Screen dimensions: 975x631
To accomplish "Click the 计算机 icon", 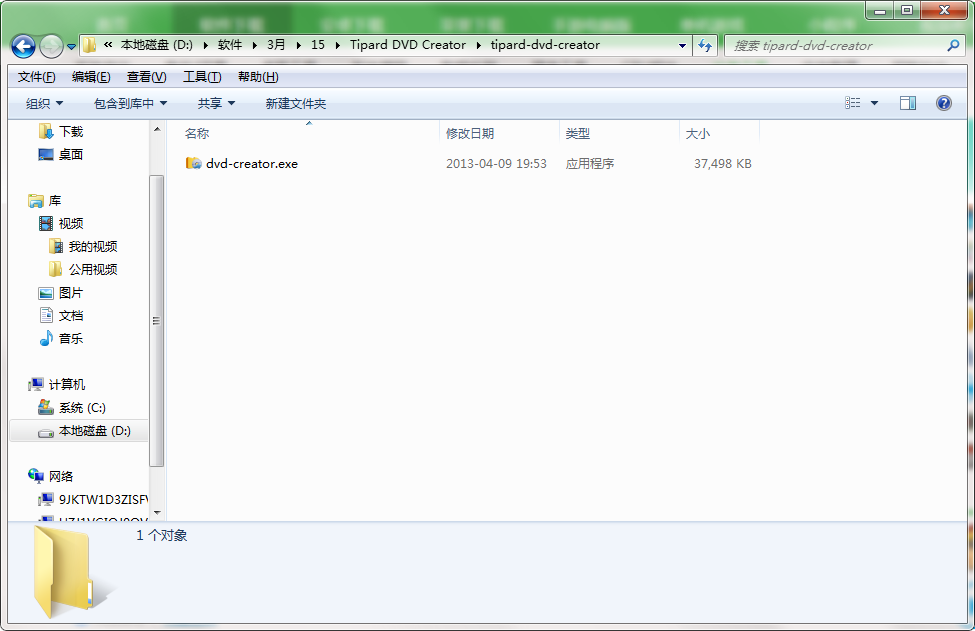I will point(35,385).
